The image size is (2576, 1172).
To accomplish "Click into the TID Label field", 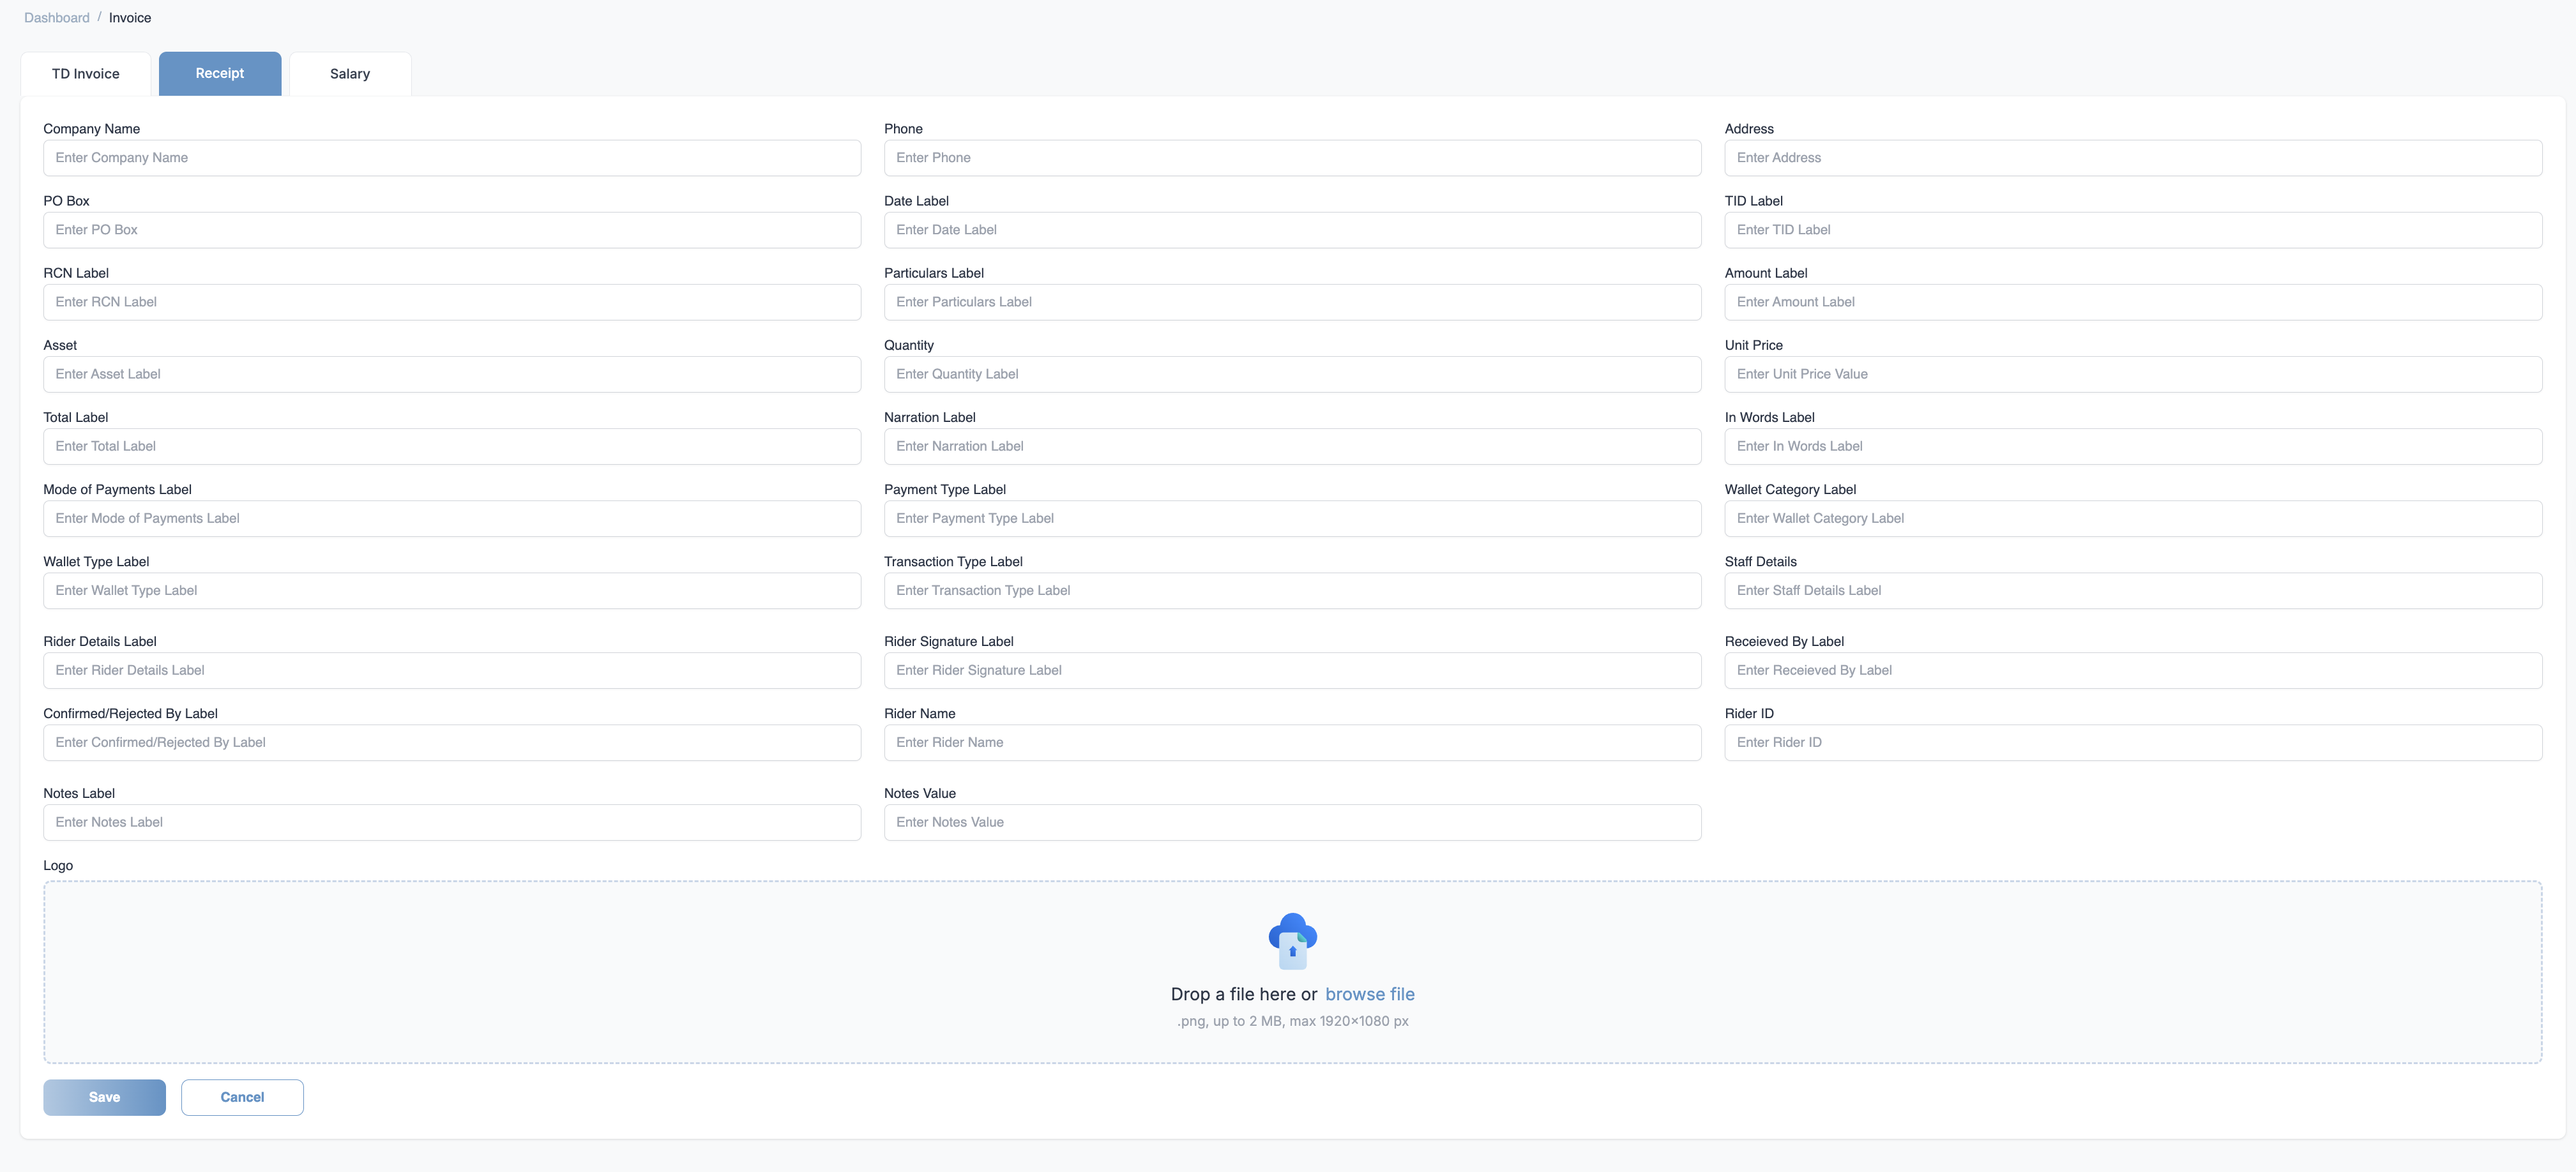I will point(2133,230).
